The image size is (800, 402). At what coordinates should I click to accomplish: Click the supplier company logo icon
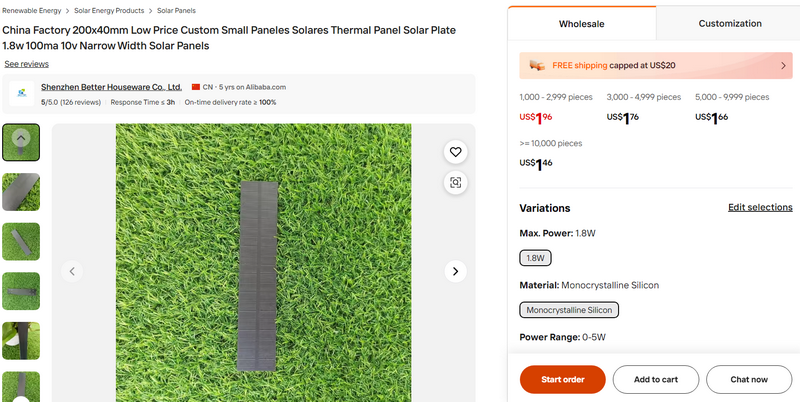coord(21,94)
